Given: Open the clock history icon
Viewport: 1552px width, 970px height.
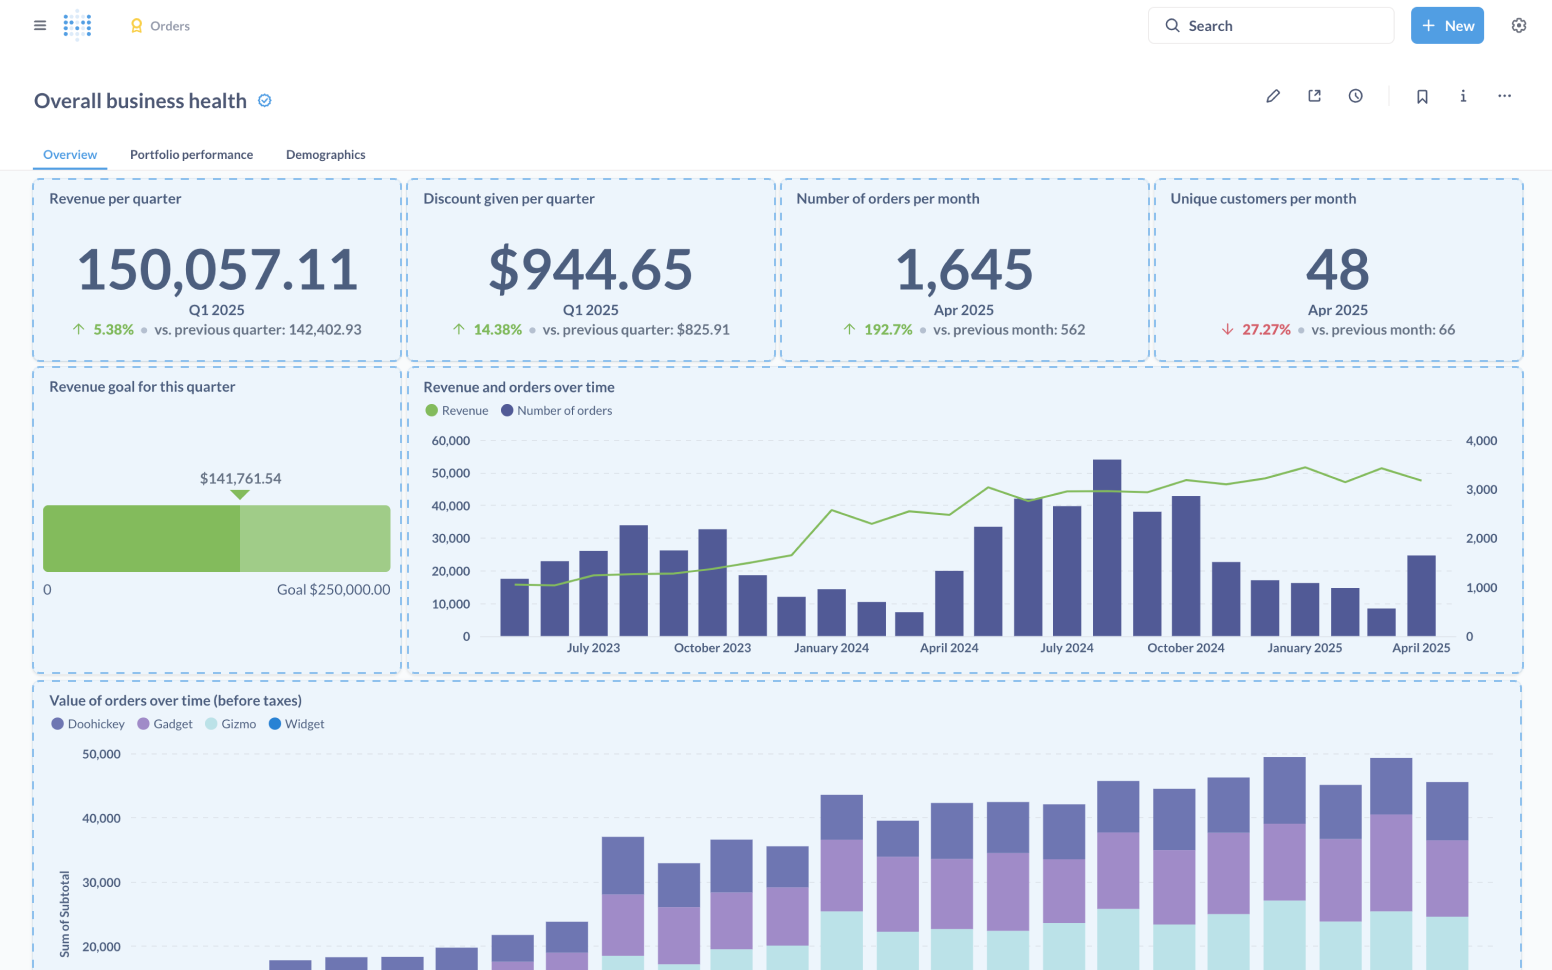Looking at the screenshot, I should click(x=1355, y=96).
